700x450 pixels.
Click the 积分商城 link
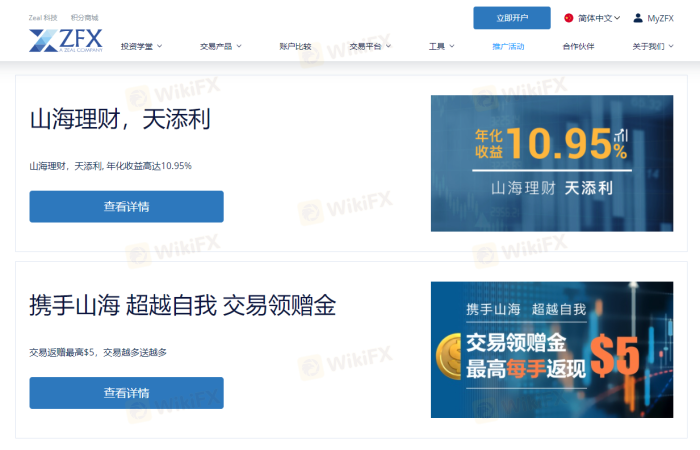84,18
